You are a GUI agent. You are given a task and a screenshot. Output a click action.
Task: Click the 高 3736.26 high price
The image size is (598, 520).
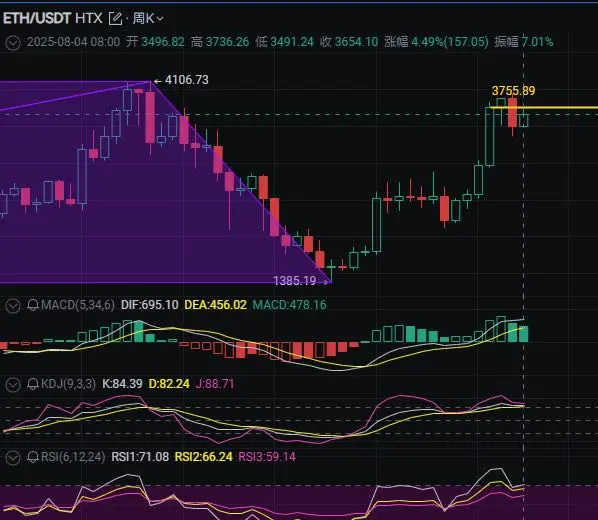220,42
